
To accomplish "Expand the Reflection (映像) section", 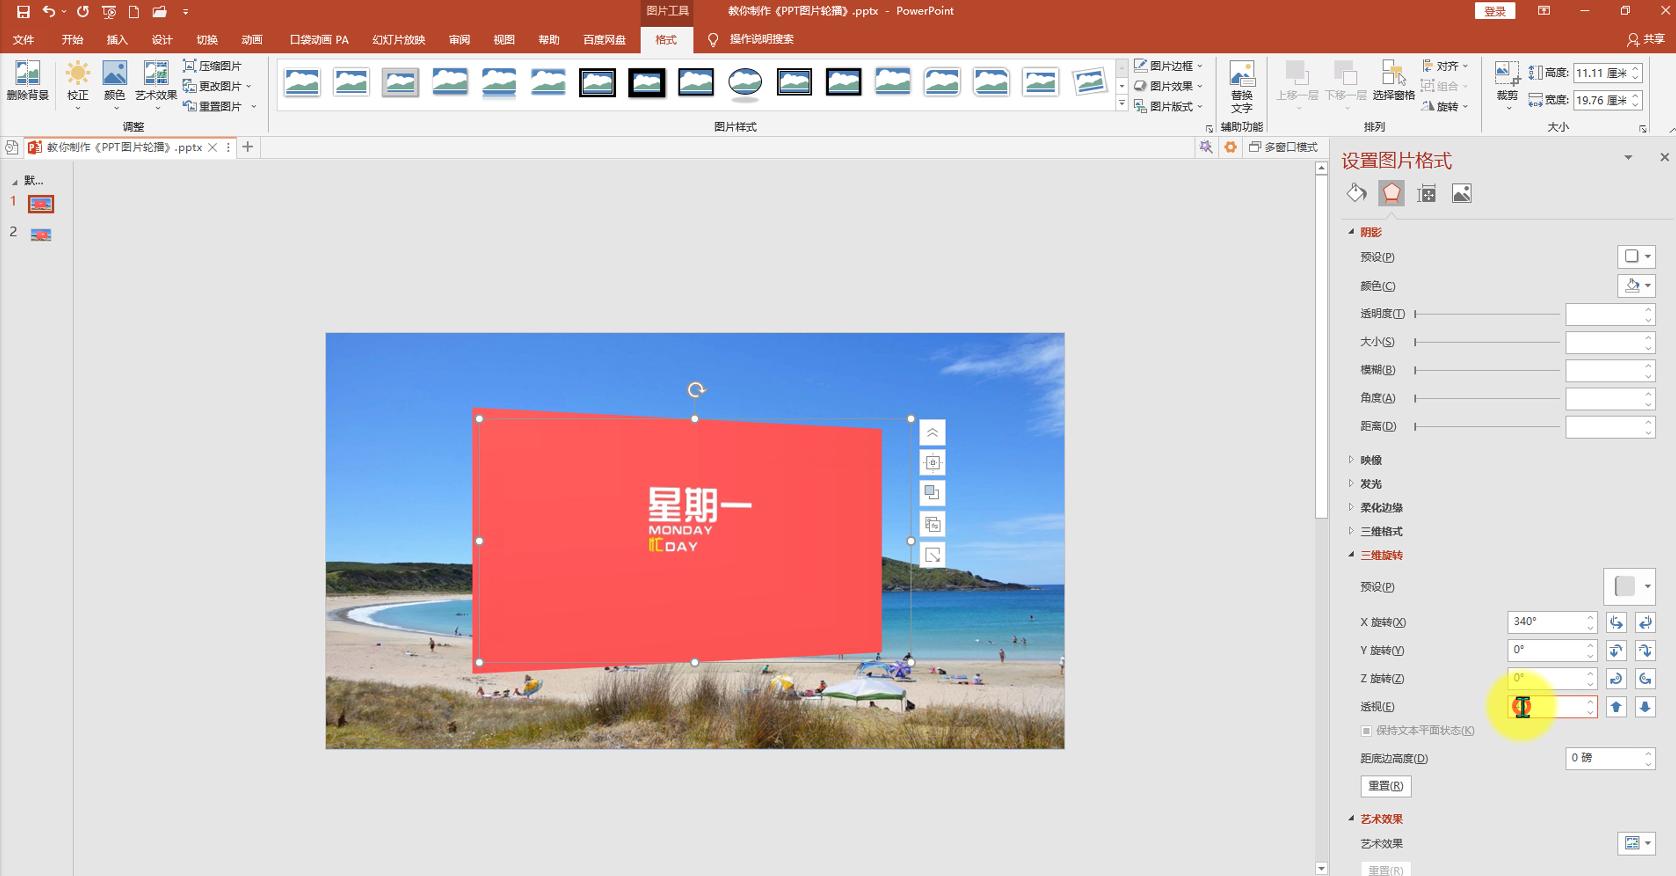I will coord(1370,460).
